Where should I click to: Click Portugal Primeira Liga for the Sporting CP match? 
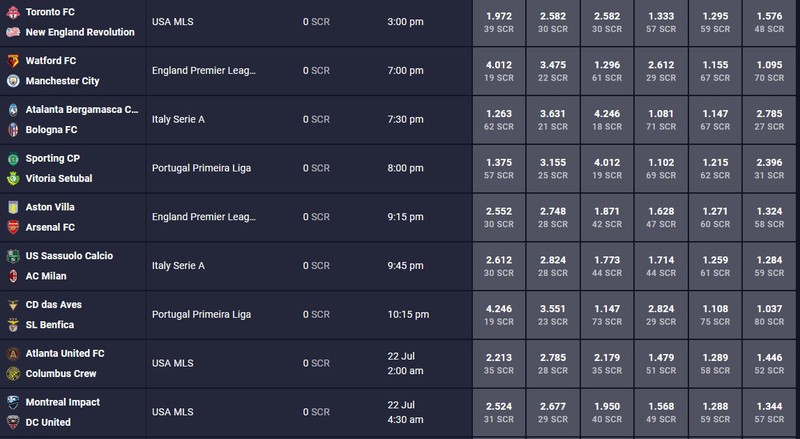[202, 168]
